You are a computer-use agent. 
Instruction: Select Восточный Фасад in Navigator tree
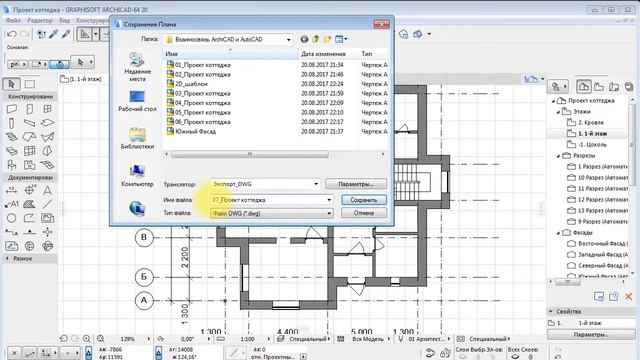pyautogui.click(x=597, y=244)
